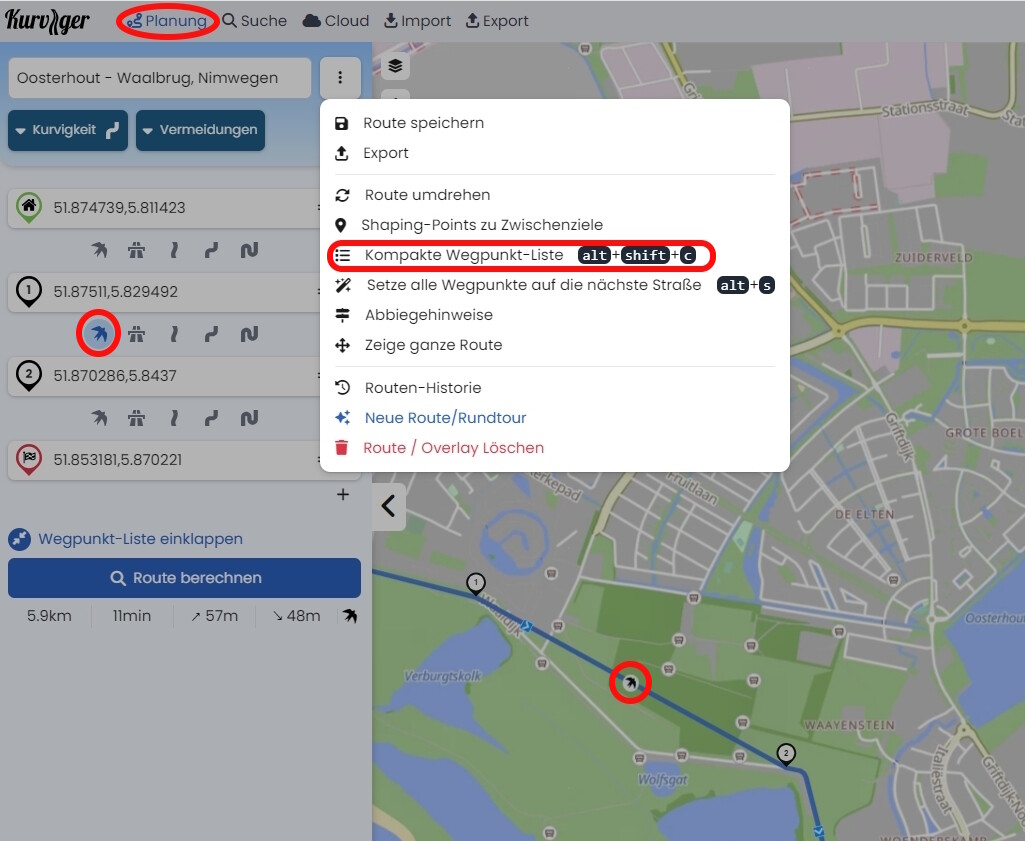1025x841 pixels.
Task: Toggle curvy mode below waypoint 1
Action: 211,334
